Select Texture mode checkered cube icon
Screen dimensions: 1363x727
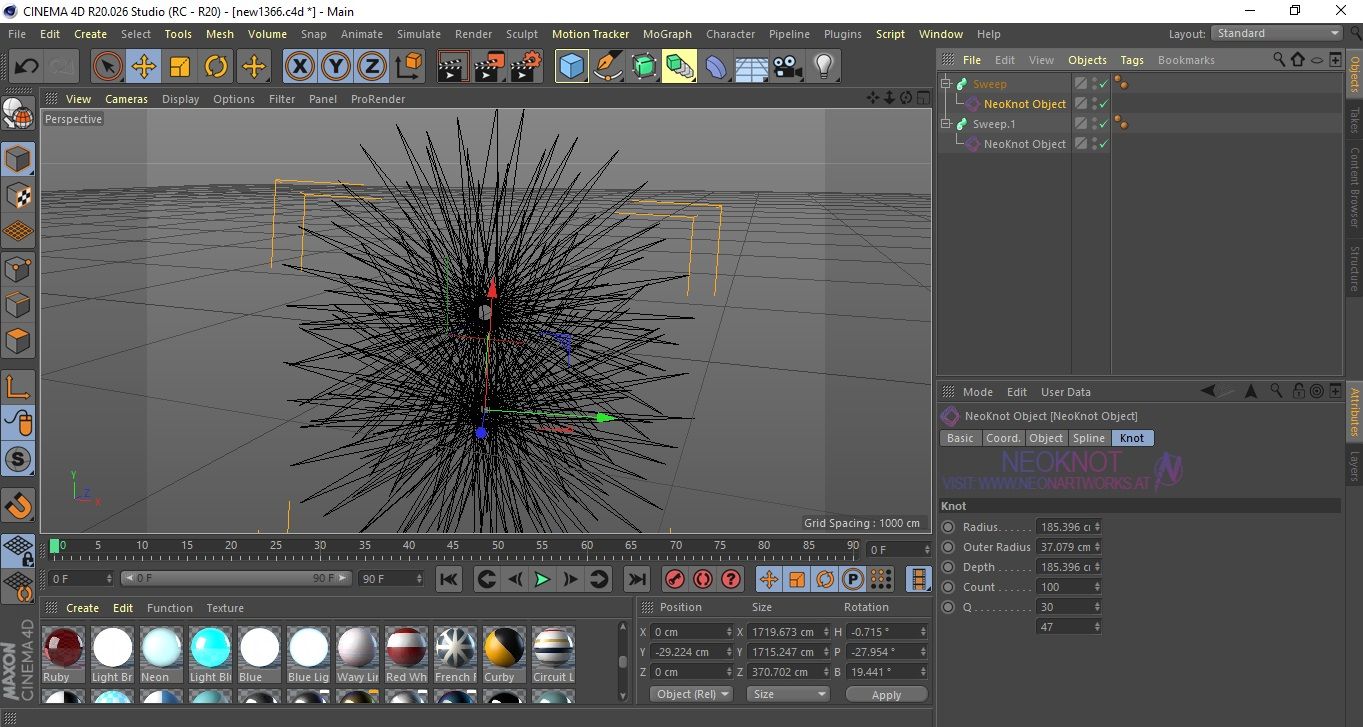(18, 195)
